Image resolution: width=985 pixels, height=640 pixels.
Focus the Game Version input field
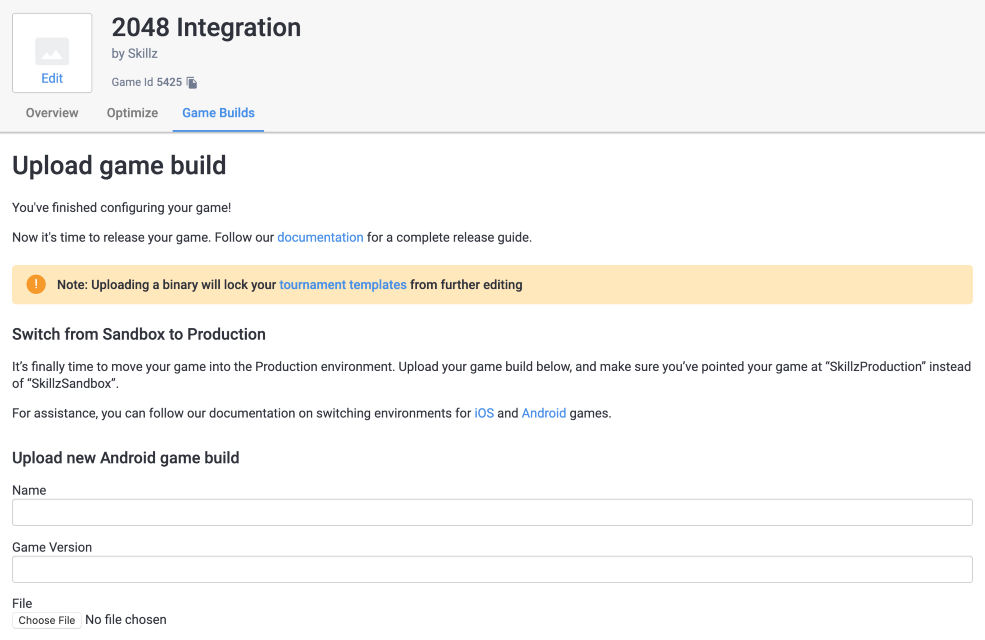492,570
